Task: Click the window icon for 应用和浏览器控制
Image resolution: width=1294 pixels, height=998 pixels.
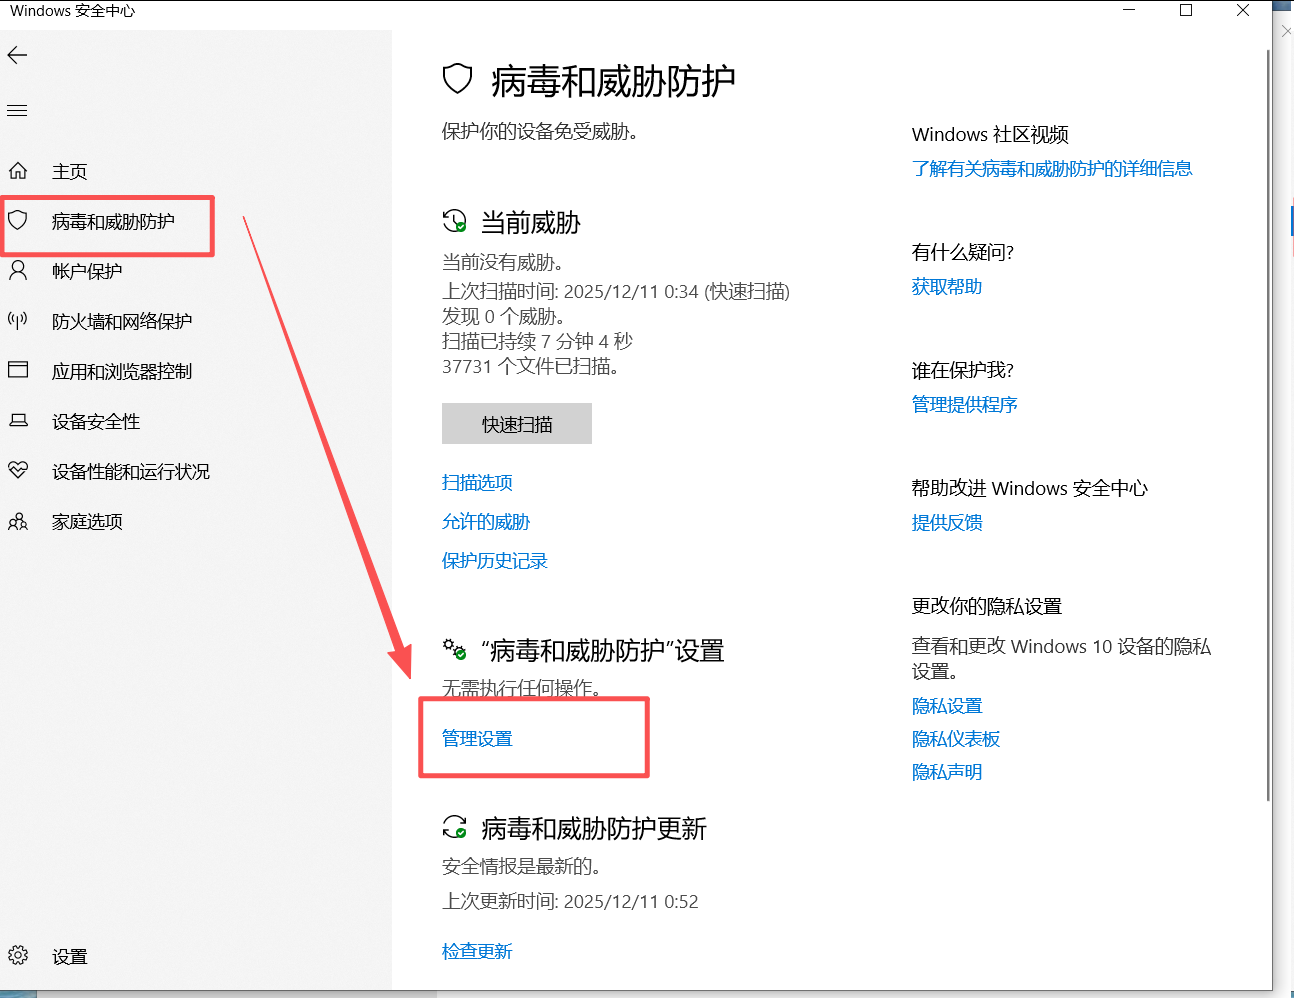Action: coord(18,370)
